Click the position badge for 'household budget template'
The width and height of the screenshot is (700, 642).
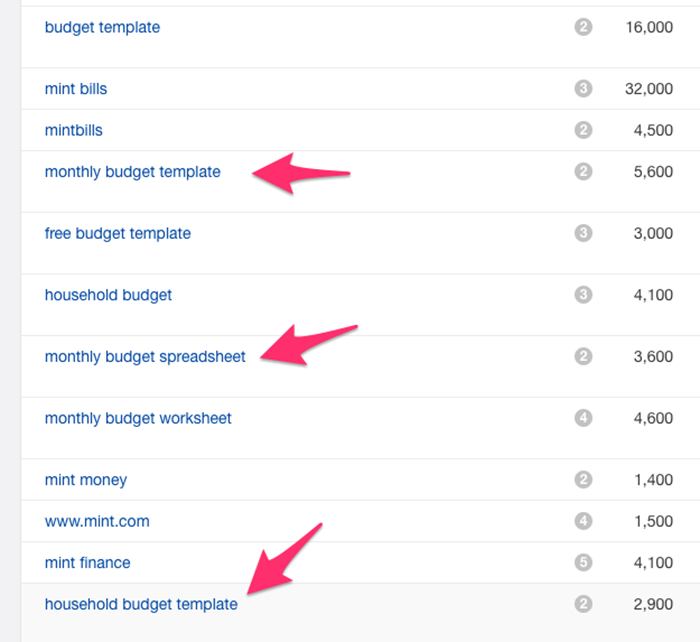pyautogui.click(x=583, y=604)
